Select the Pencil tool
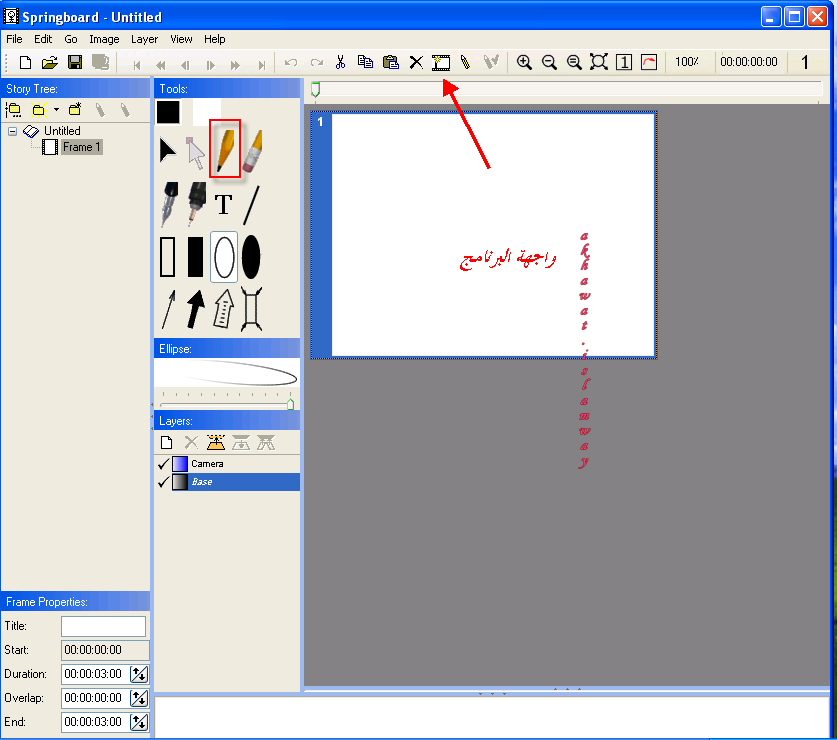The image size is (837, 740). click(225, 148)
